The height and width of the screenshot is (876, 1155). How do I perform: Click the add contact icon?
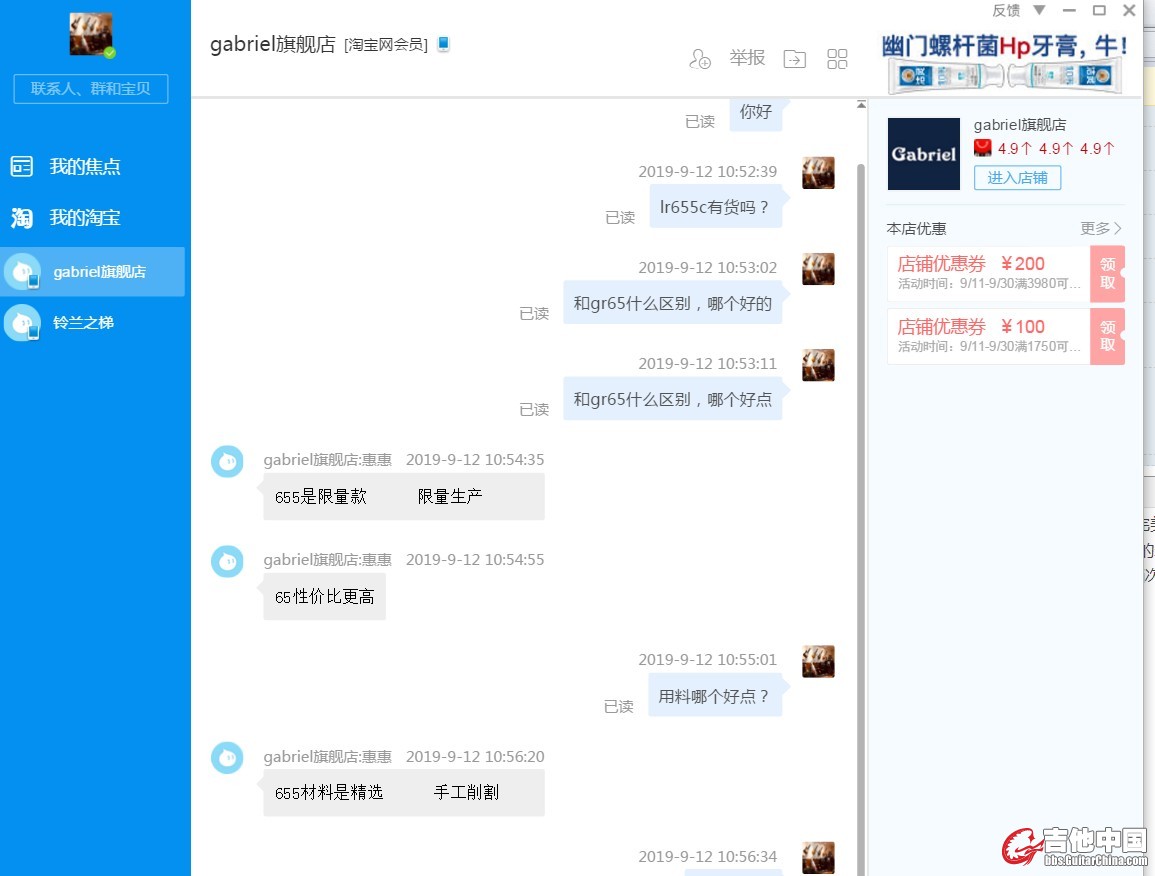(x=699, y=59)
